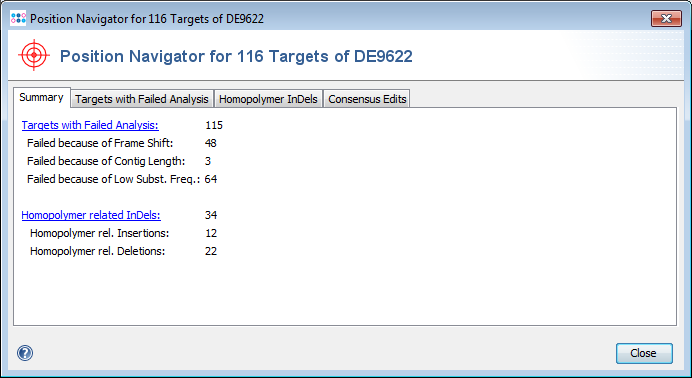This screenshot has width=692, height=378.
Task: Click the Homopolymer rel. Insertions label
Action: pos(100,233)
